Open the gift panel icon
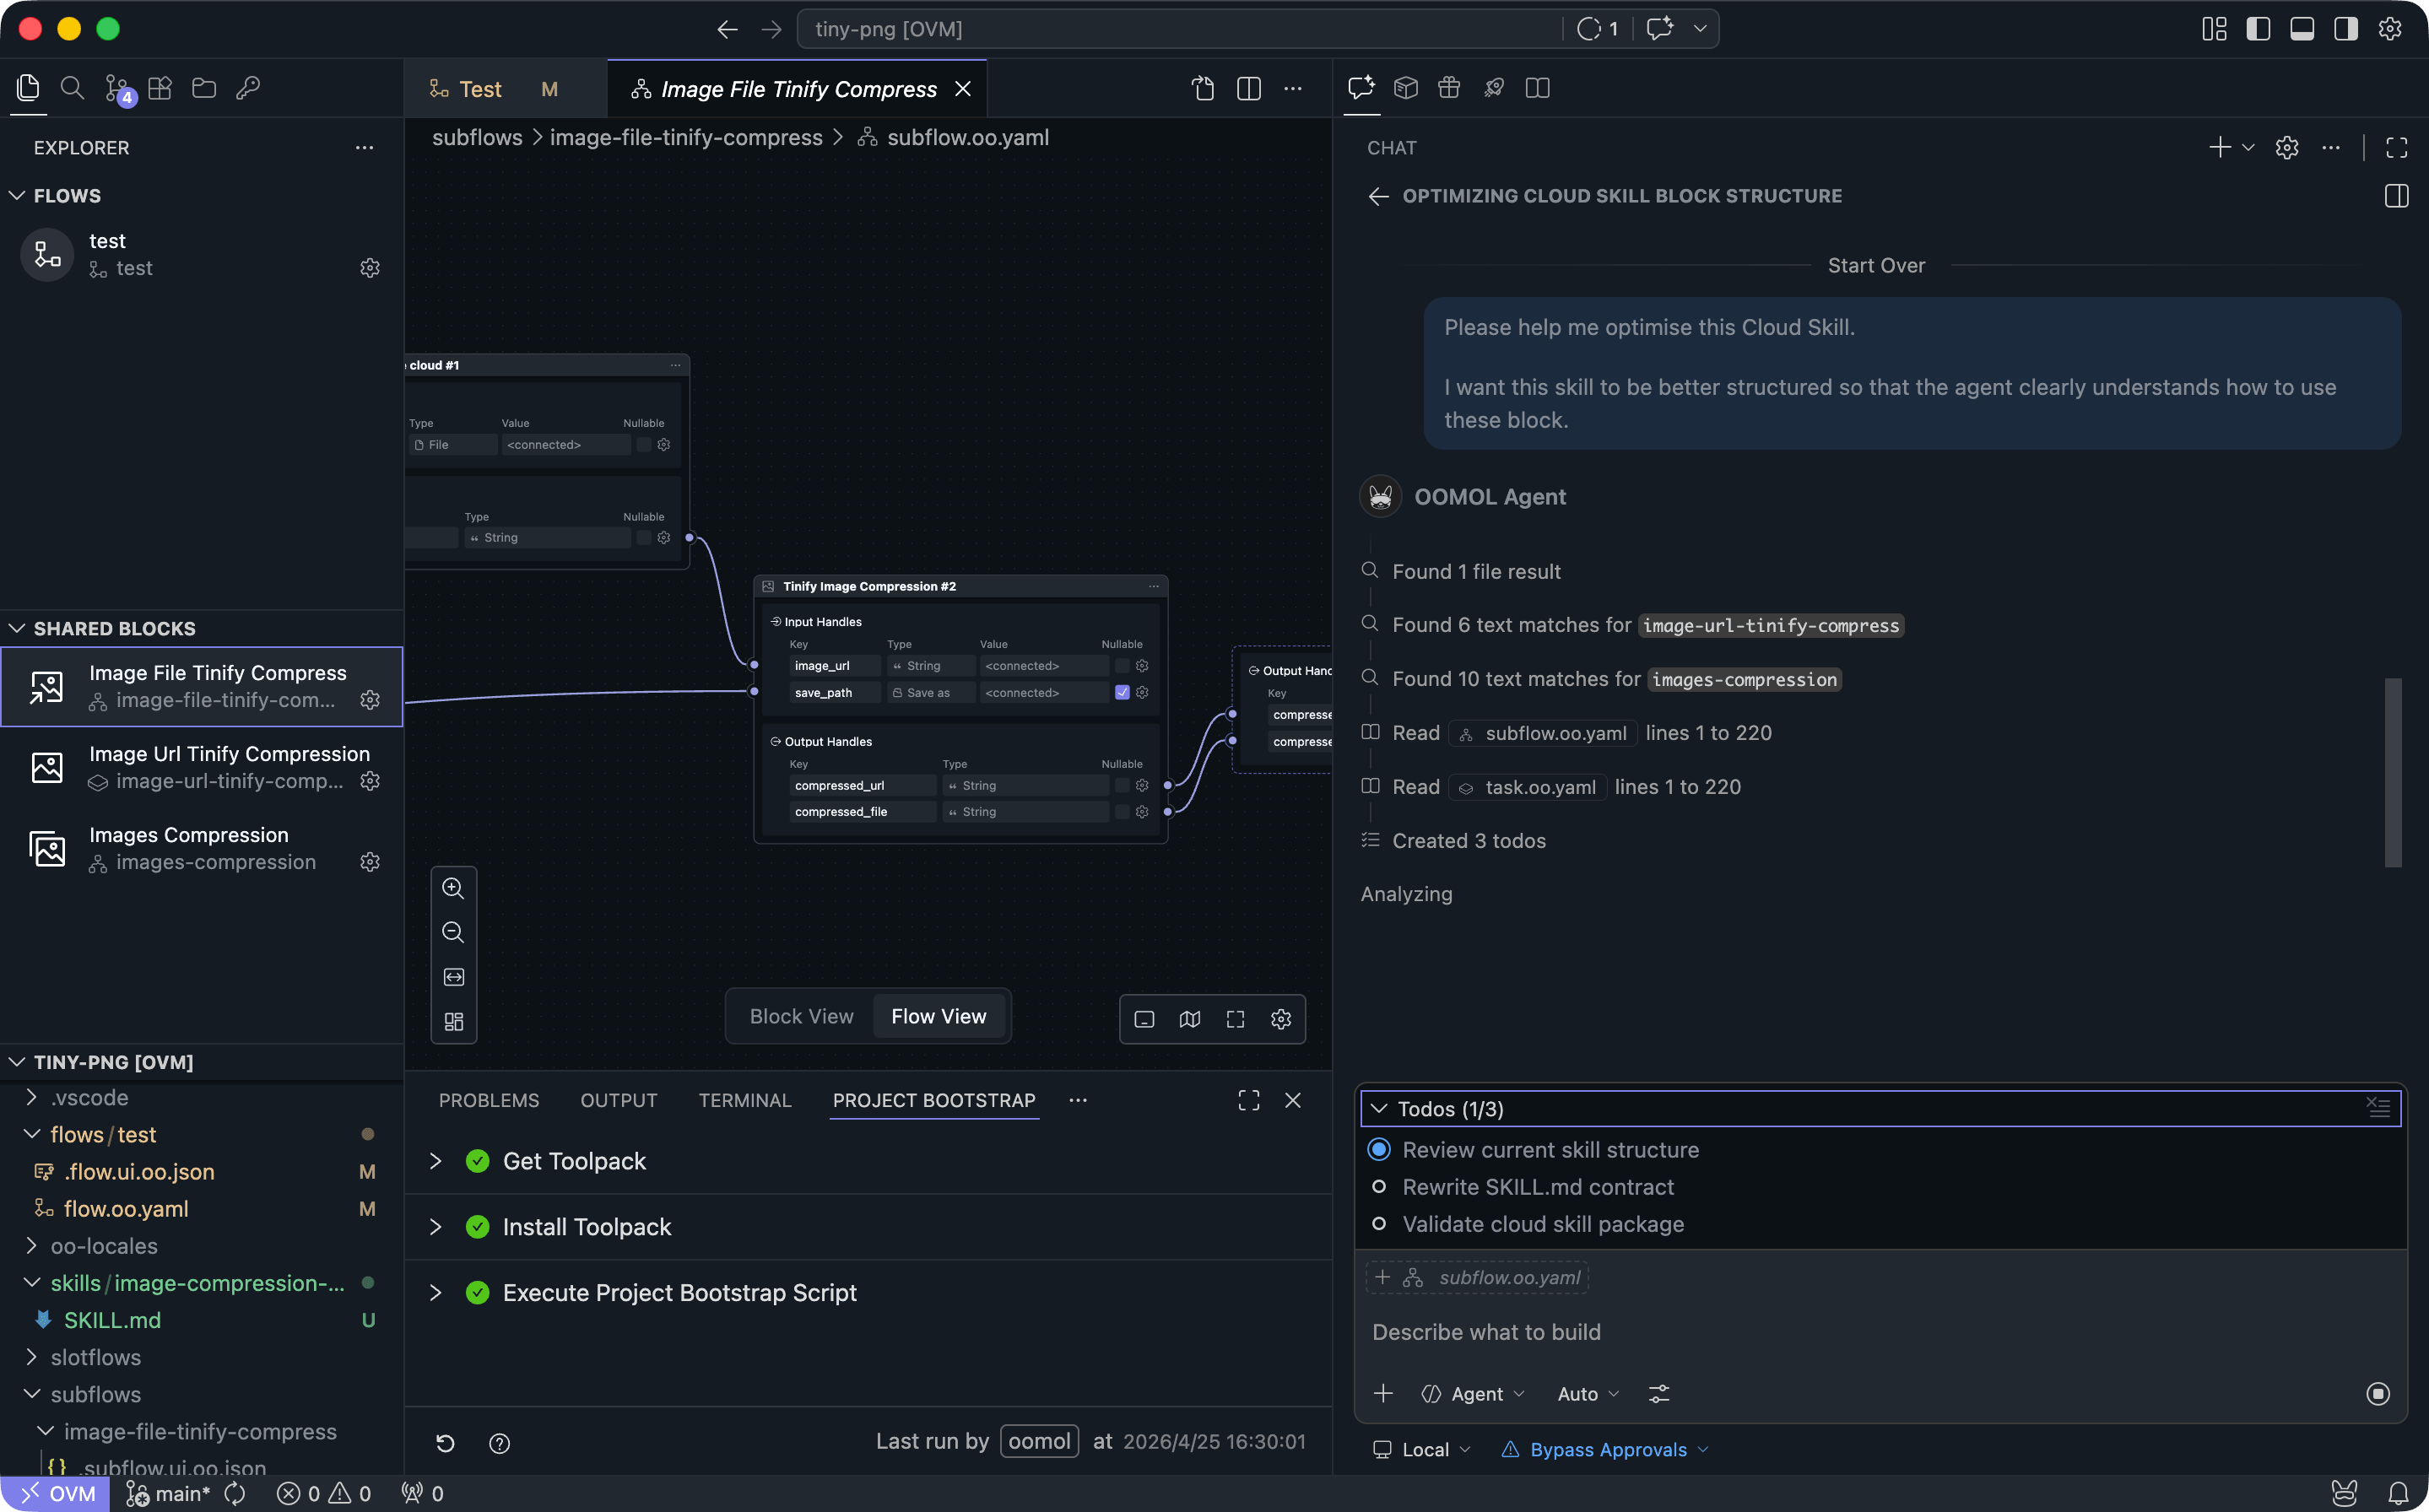 1449,88
